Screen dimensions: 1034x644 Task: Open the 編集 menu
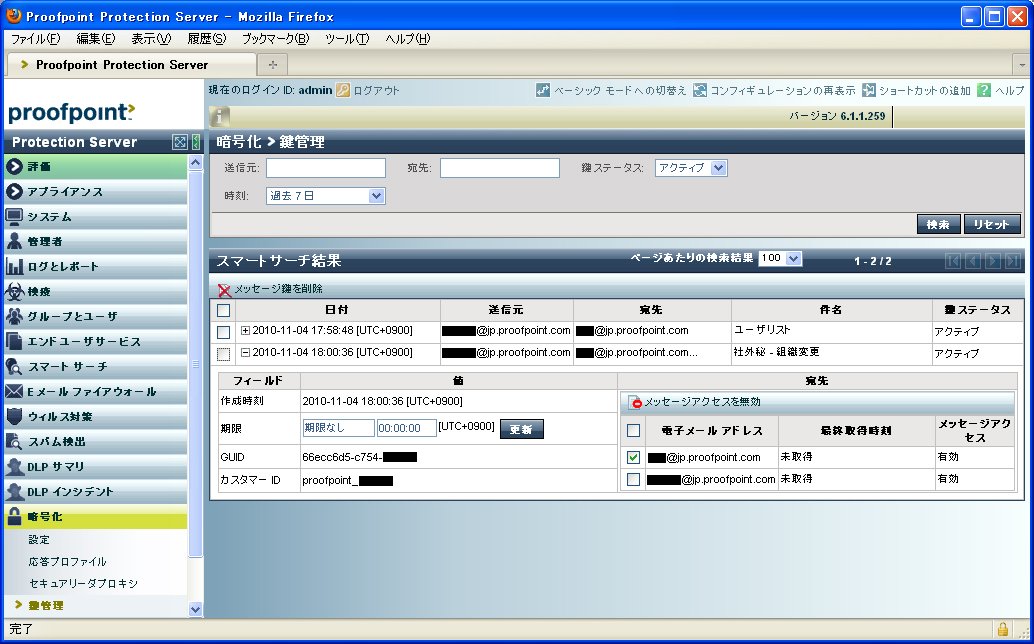[x=96, y=39]
